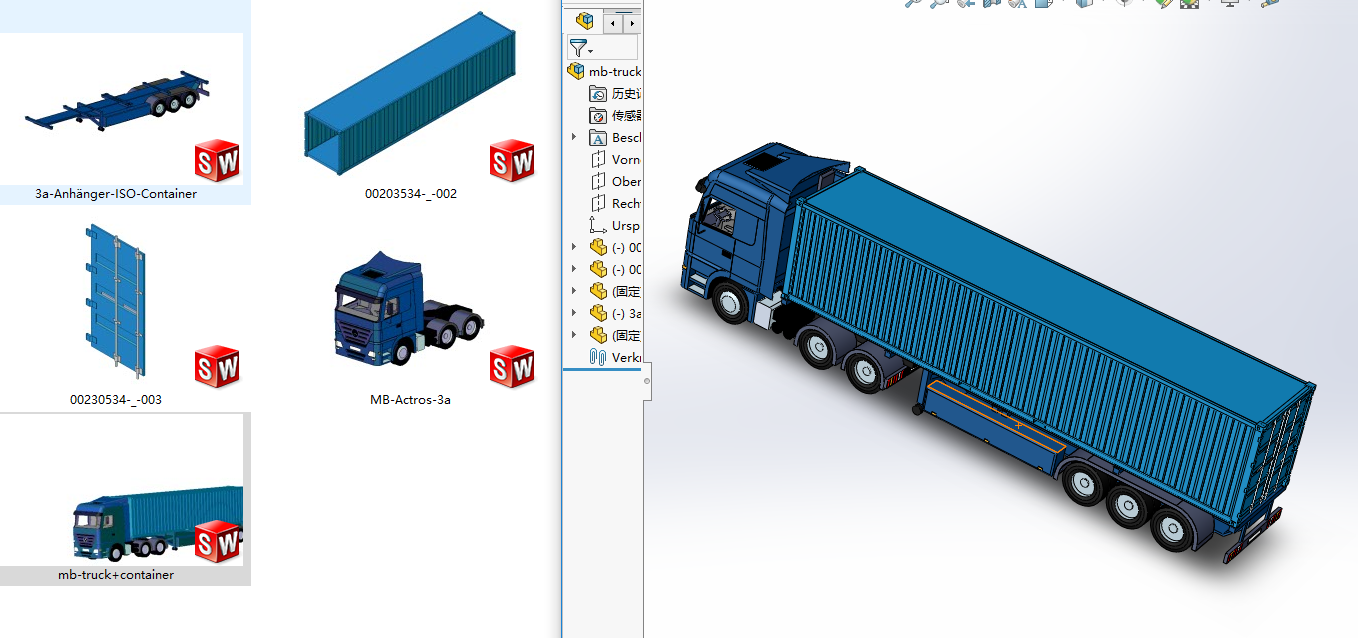Screen dimensions: 1358x638
Task: Click the '00230534-_-003' file name
Action: click(x=116, y=400)
